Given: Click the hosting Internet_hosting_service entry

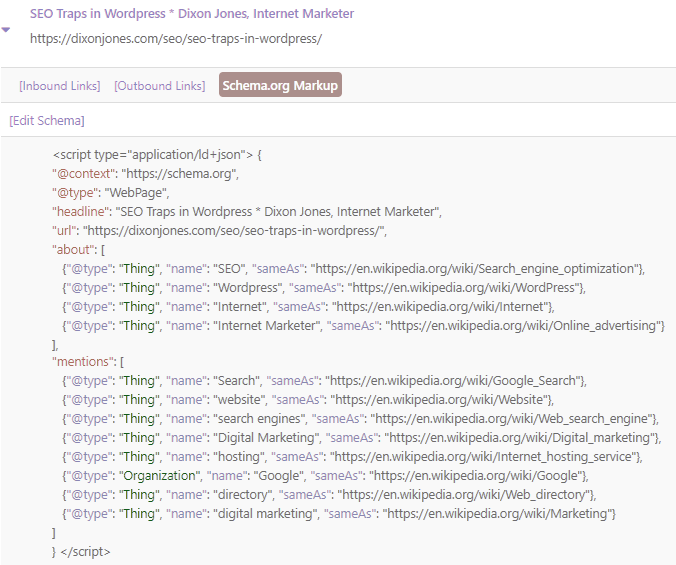Looking at the screenshot, I should [x=352, y=456].
